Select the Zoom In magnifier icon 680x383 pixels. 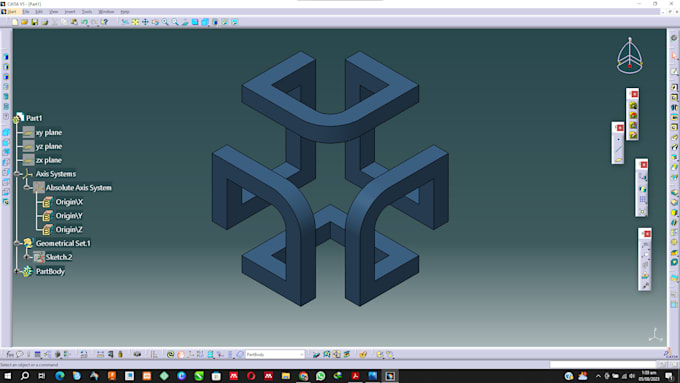165,22
